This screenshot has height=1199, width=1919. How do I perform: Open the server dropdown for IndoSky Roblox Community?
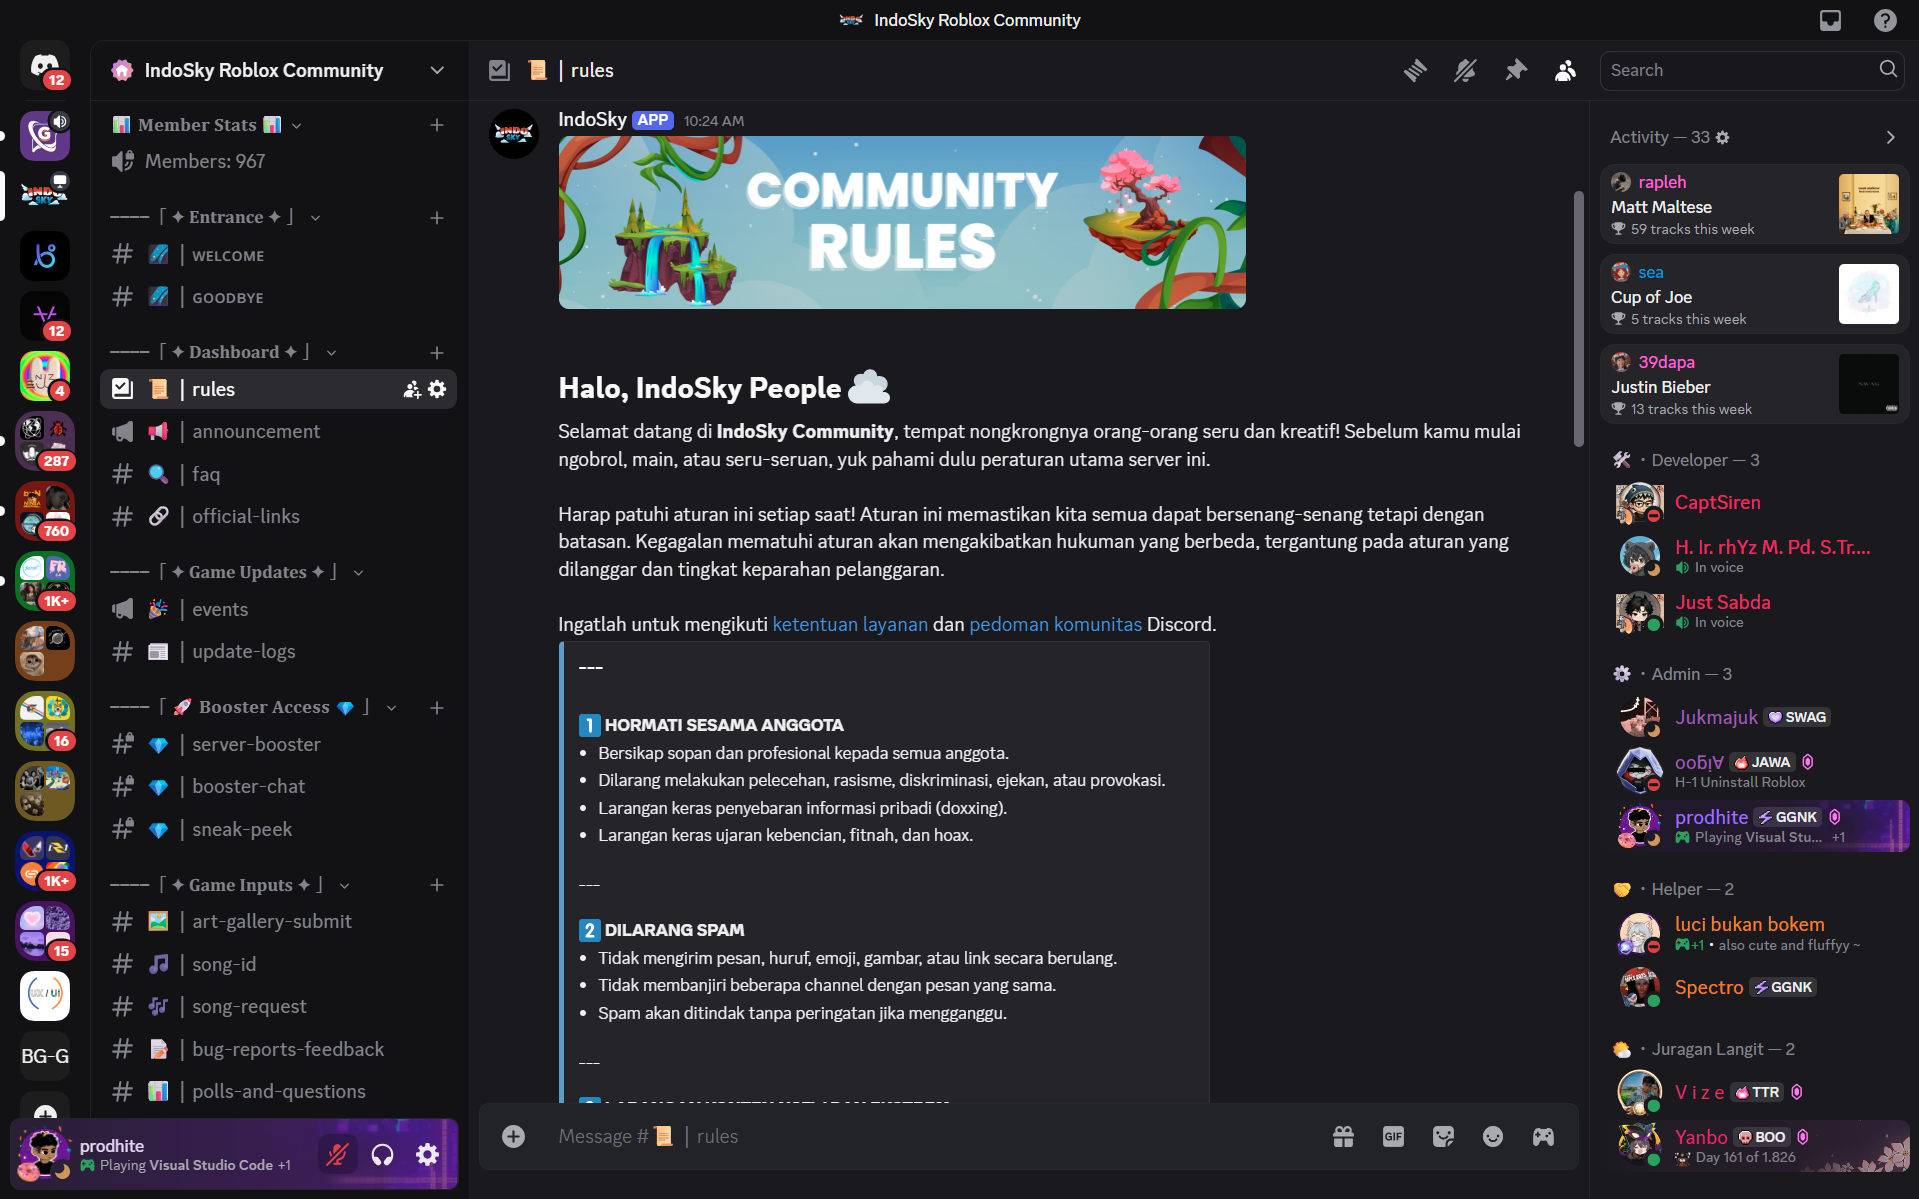437,70
